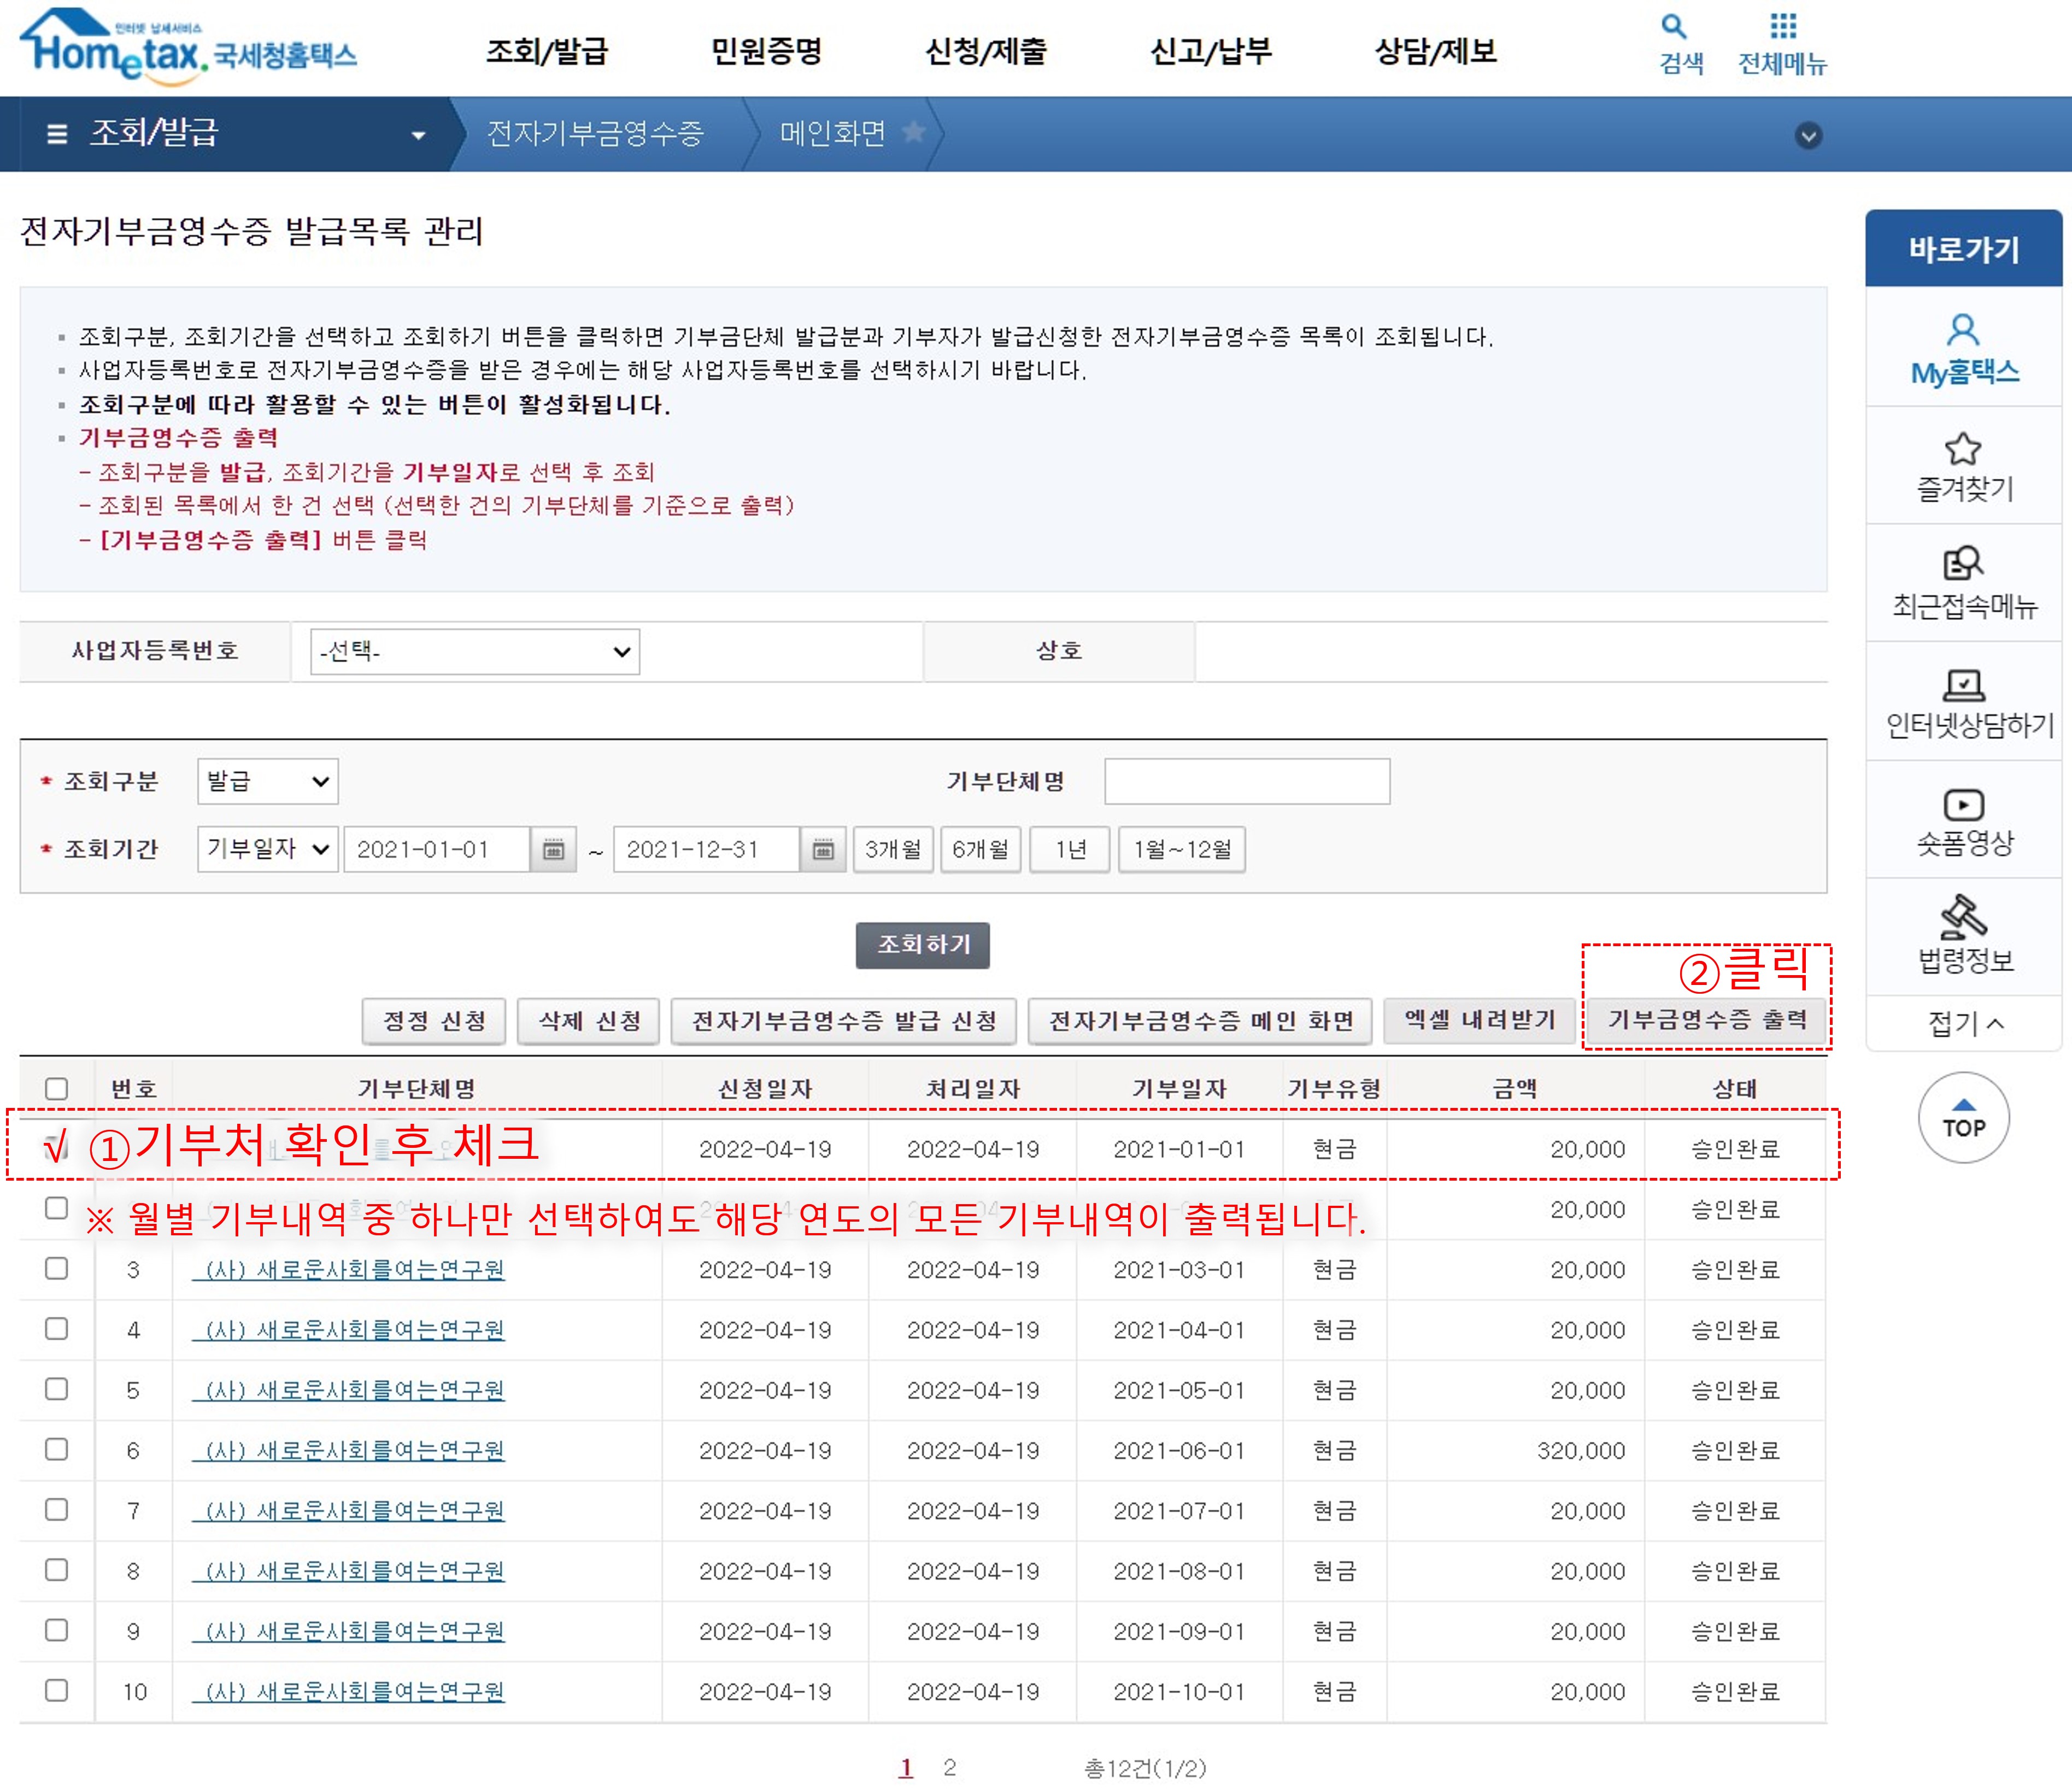
Task: Open the 신고/납부 top menu
Action: pyautogui.click(x=1210, y=51)
